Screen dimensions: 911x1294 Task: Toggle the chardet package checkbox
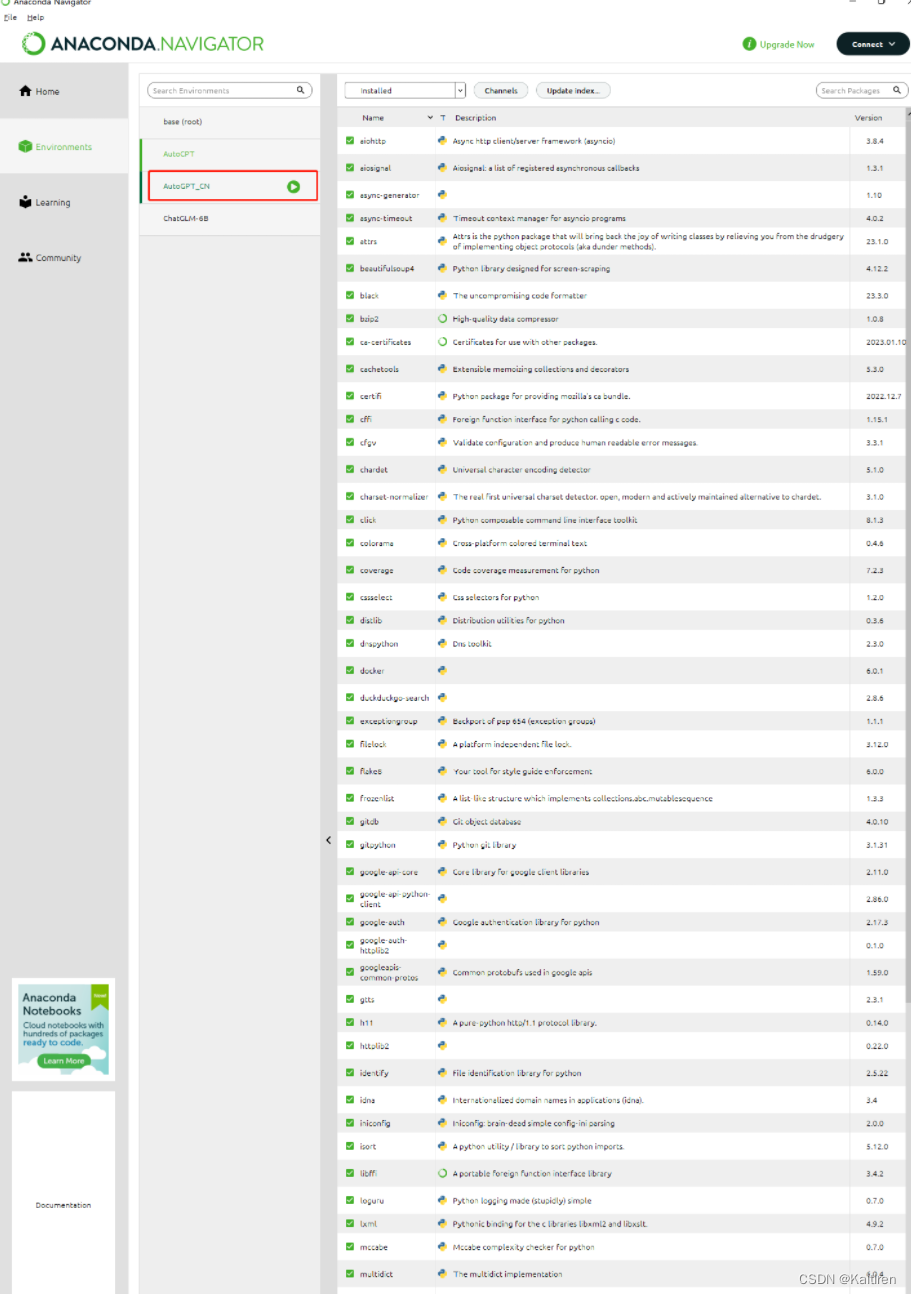(x=350, y=470)
